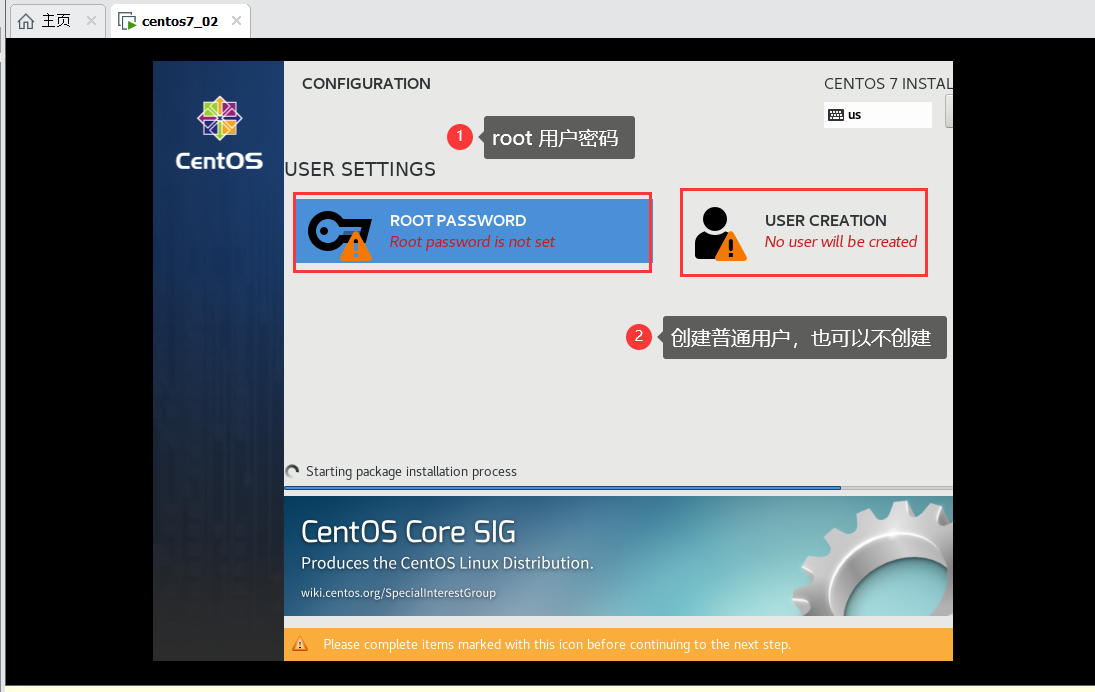Click the CentOS logo in sidebar
1095x692 pixels.
click(219, 134)
